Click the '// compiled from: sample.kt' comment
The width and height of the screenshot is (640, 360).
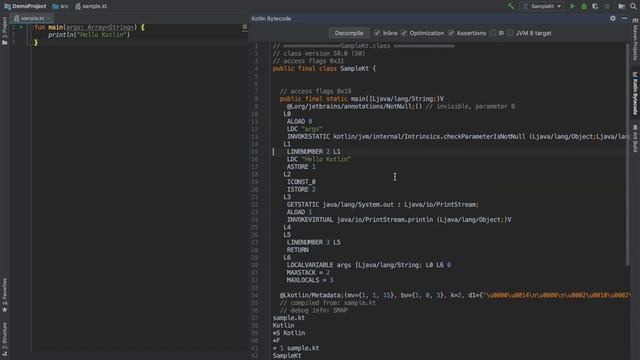[x=328, y=303]
